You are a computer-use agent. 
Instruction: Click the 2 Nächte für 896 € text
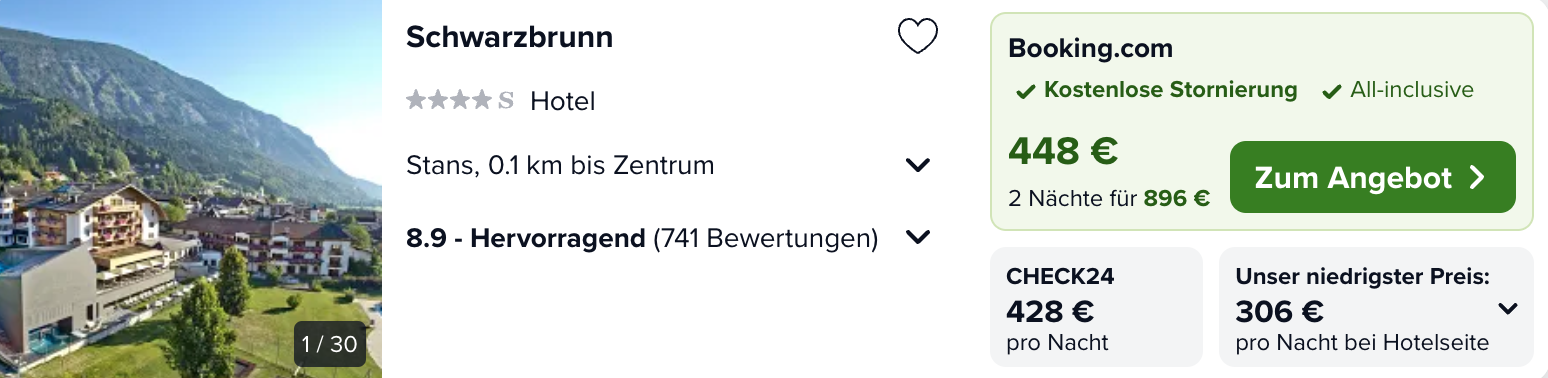tap(1109, 198)
